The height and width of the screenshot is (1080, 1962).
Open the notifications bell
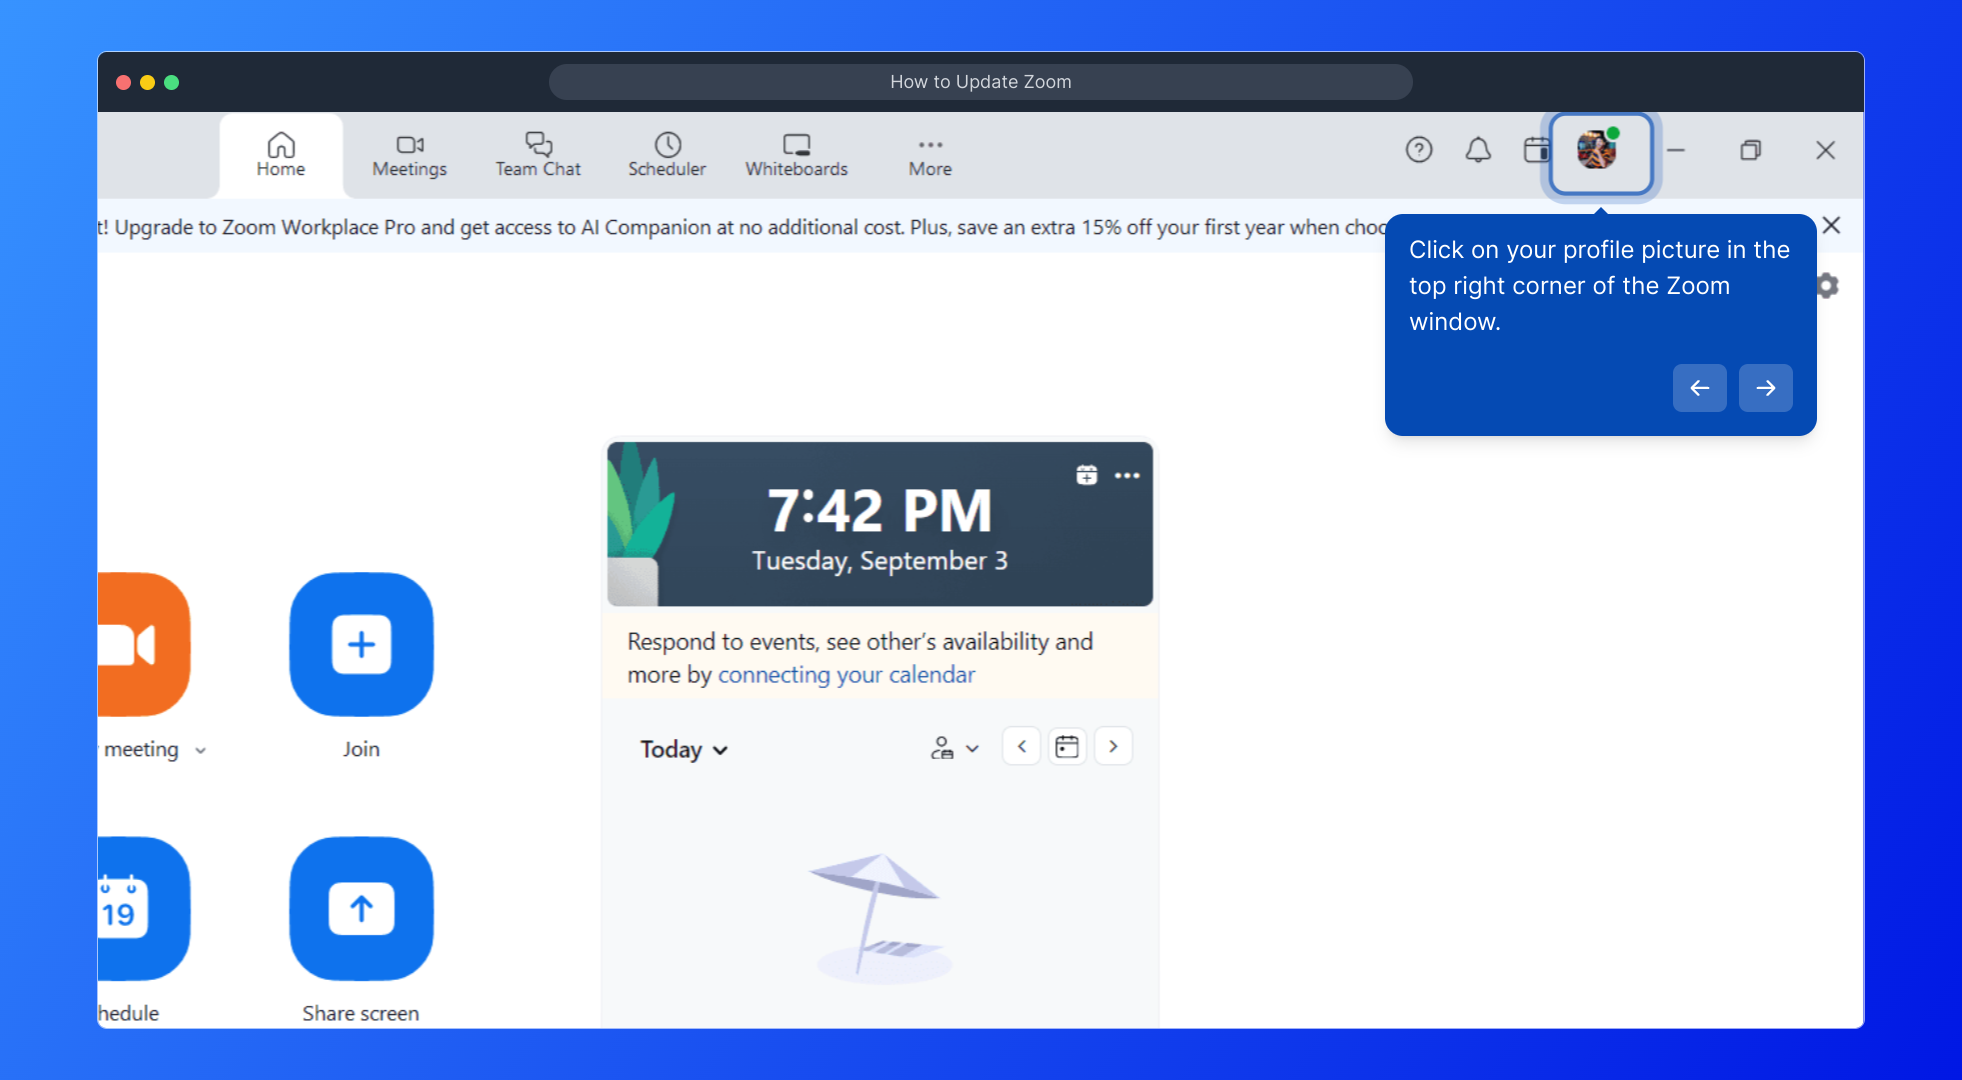tap(1478, 150)
